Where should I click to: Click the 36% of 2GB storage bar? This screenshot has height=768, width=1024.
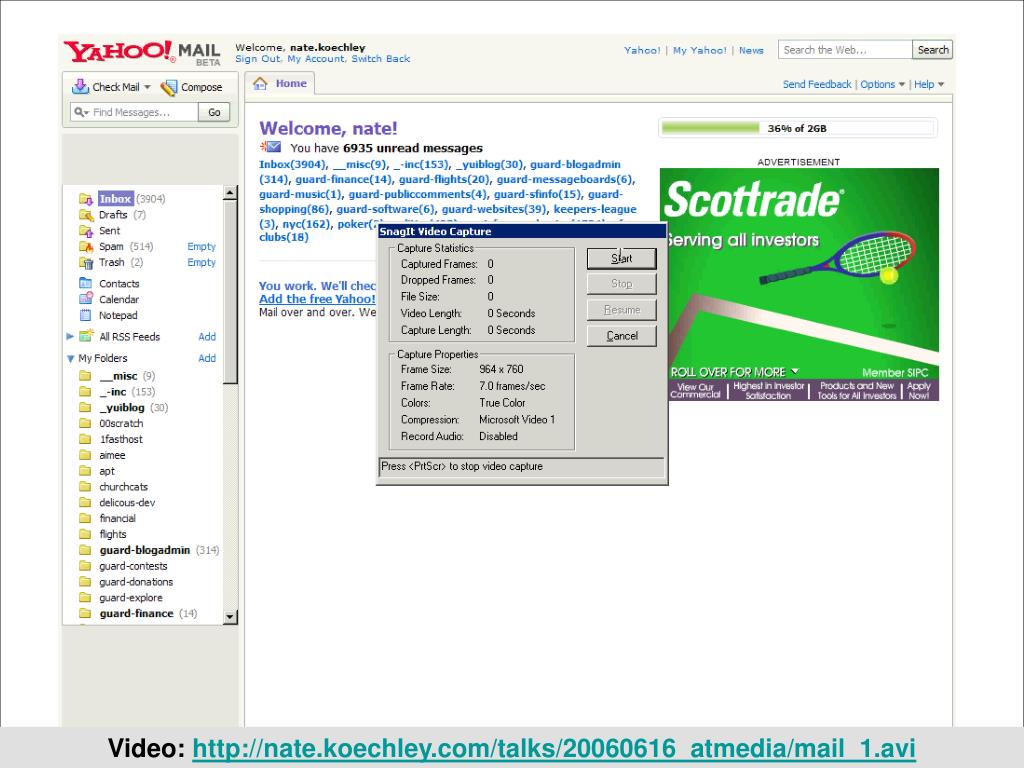[x=798, y=128]
